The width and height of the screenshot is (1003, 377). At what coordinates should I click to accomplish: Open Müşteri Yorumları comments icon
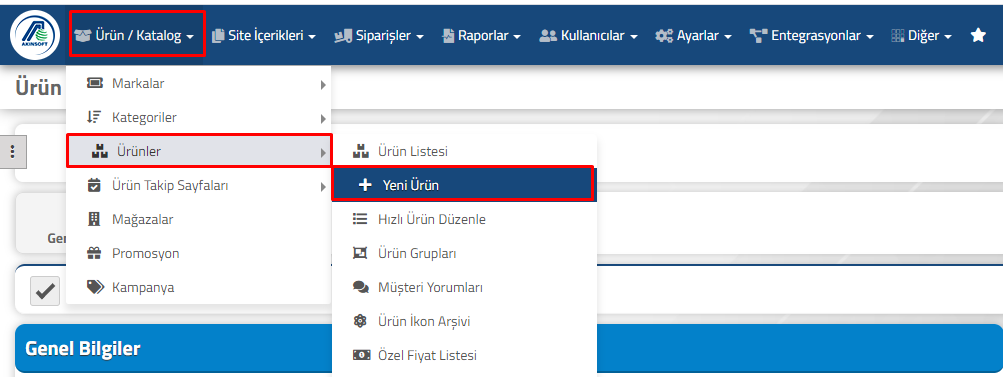coord(361,287)
